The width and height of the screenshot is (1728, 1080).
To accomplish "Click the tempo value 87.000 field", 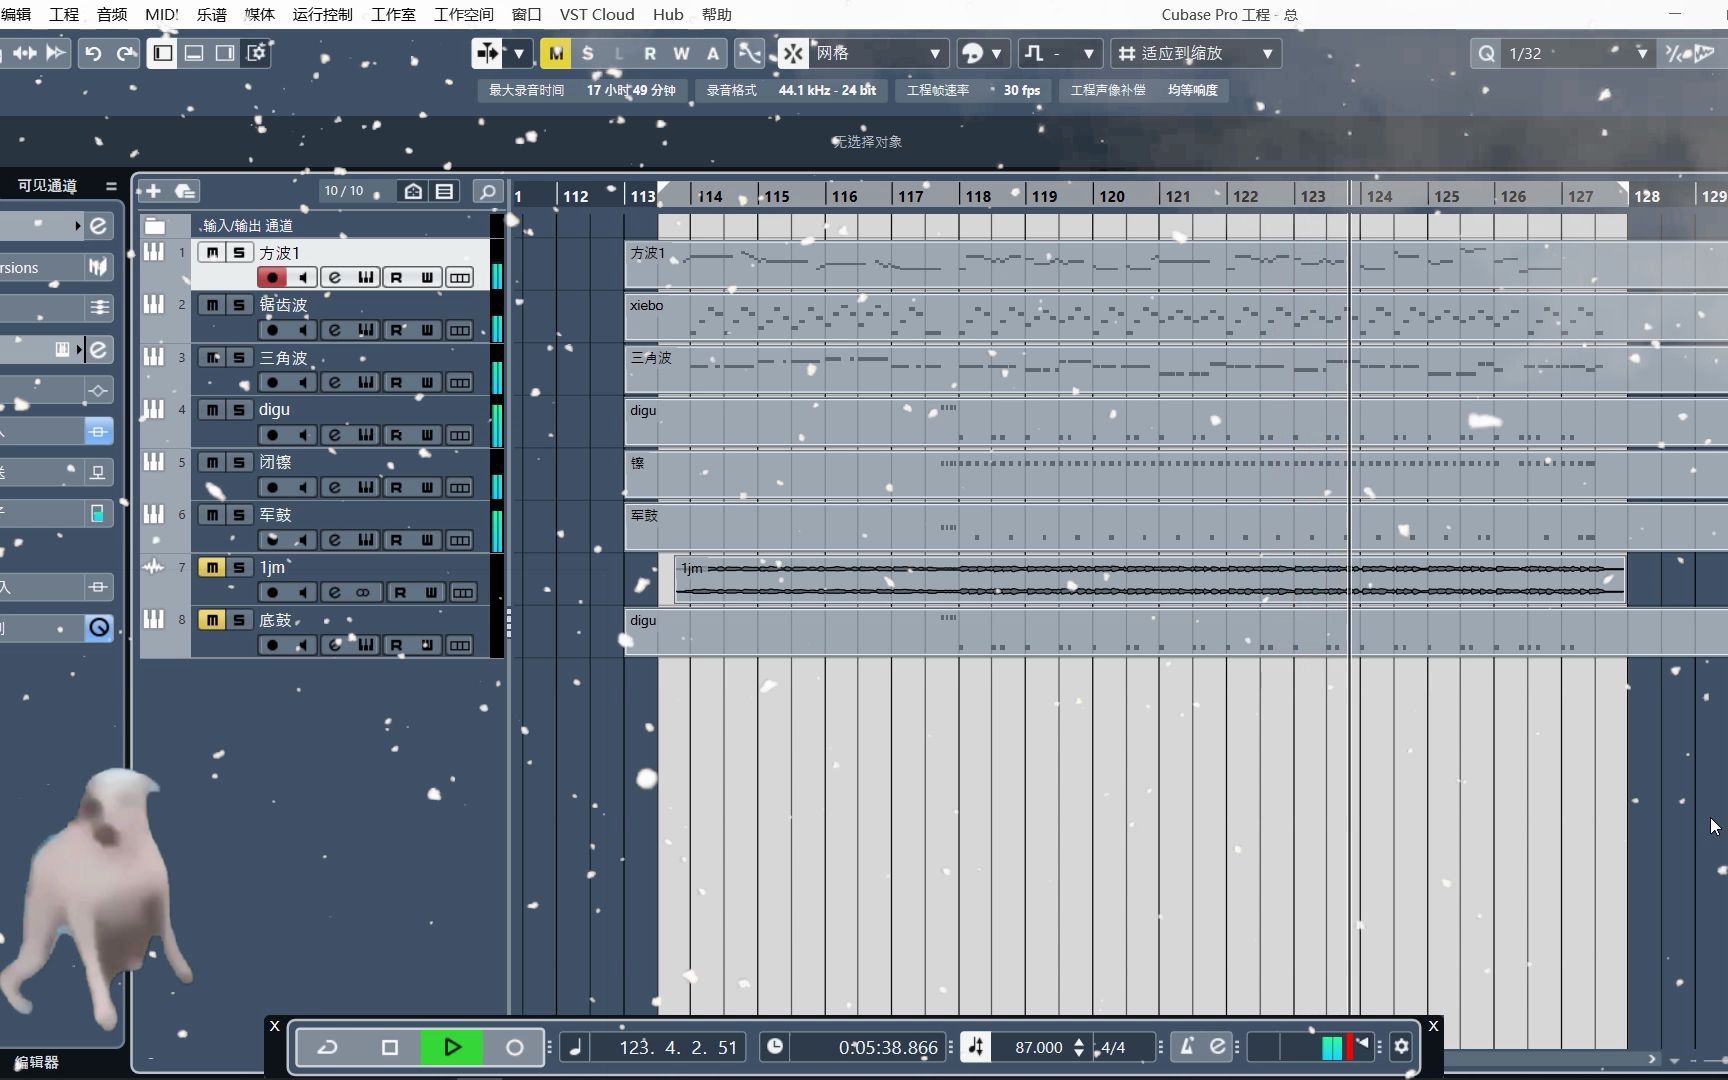I will pyautogui.click(x=1038, y=1047).
